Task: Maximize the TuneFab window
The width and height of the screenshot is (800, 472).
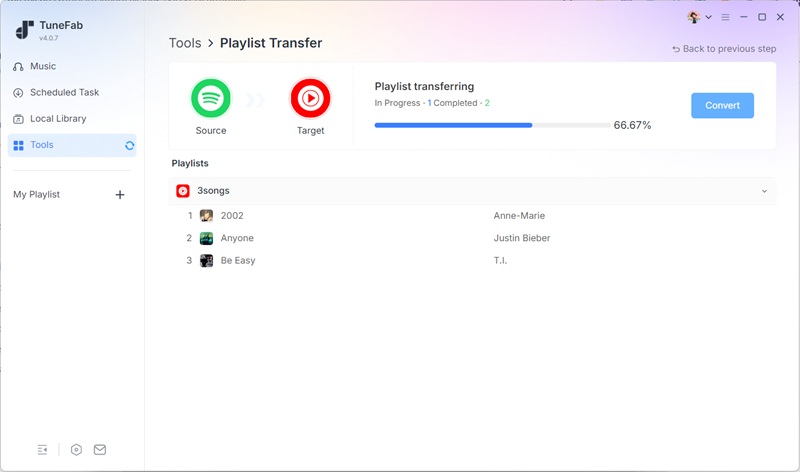Action: [762, 17]
